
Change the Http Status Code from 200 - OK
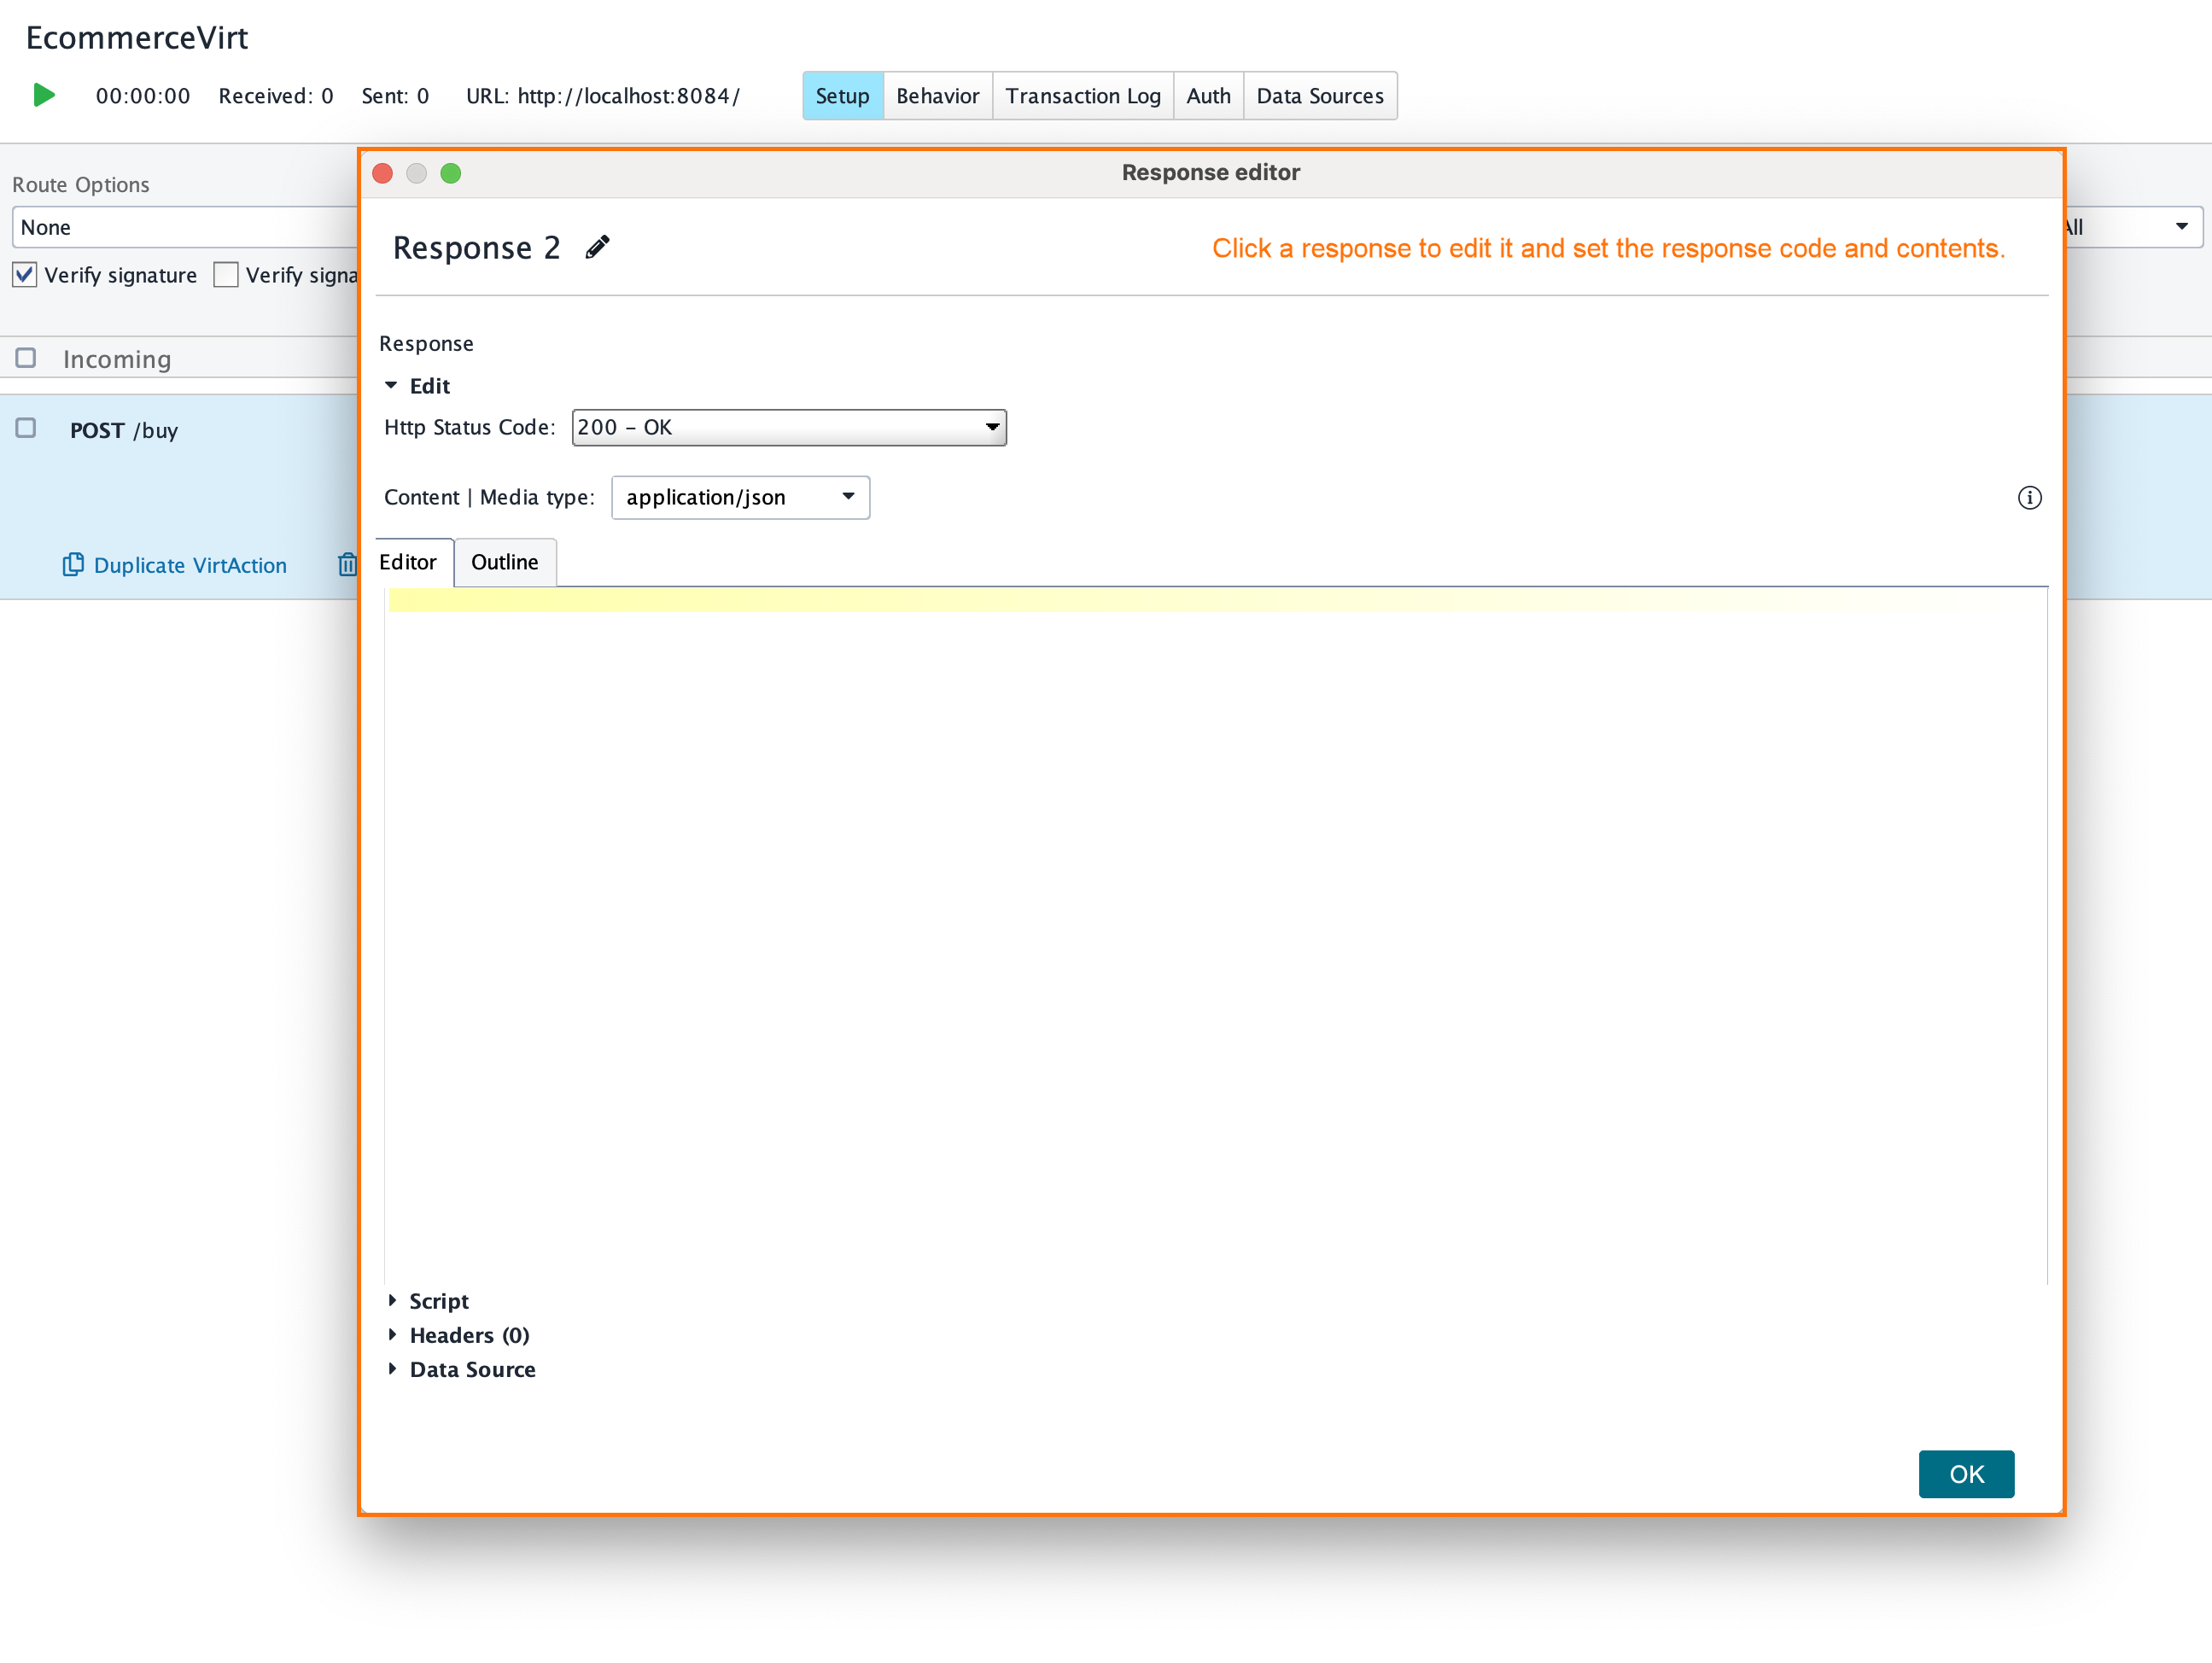coord(789,427)
